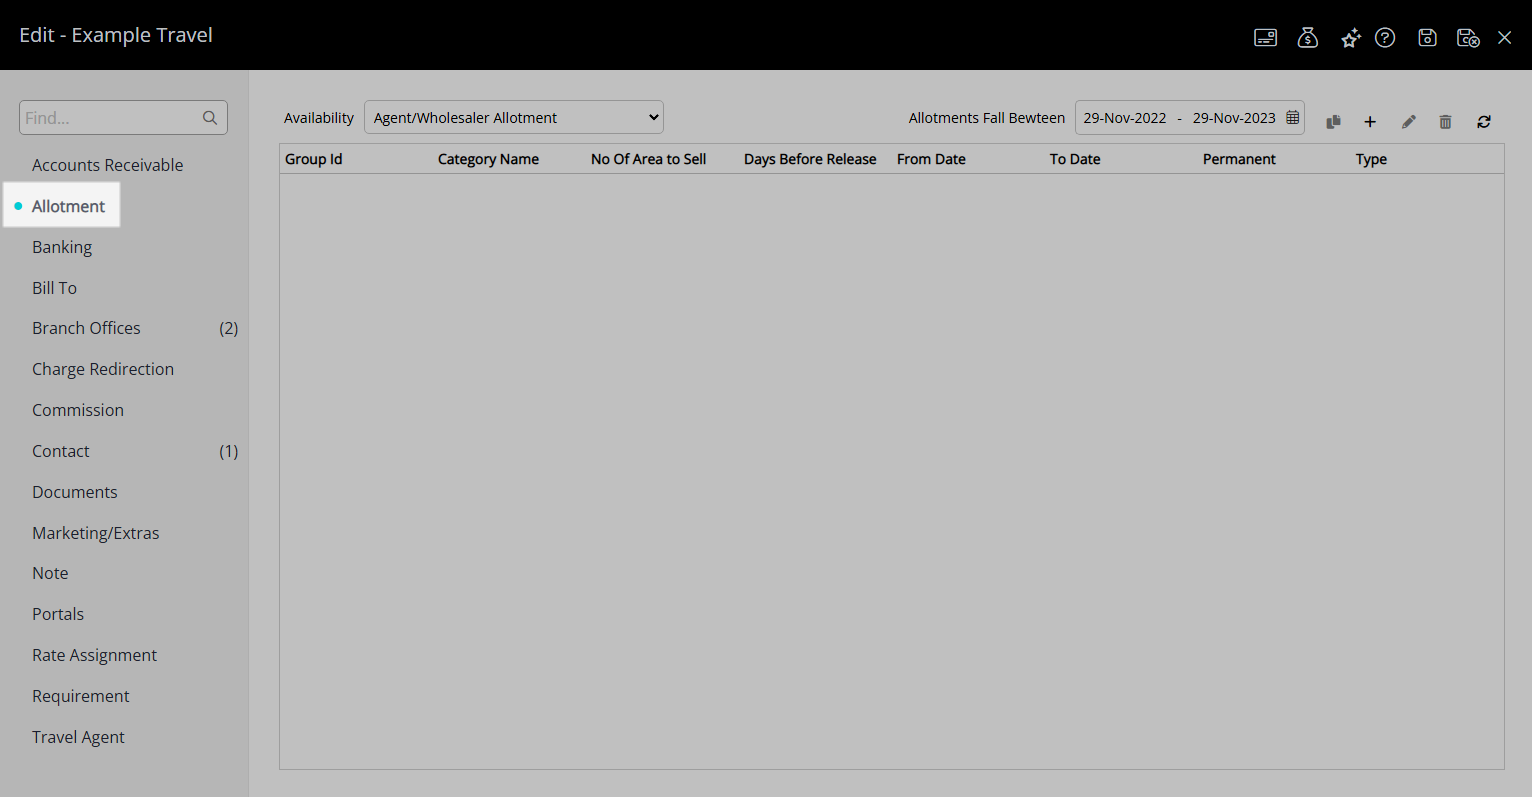Image resolution: width=1532 pixels, height=797 pixels.
Task: Open the Travel Agent section
Action: click(x=78, y=737)
